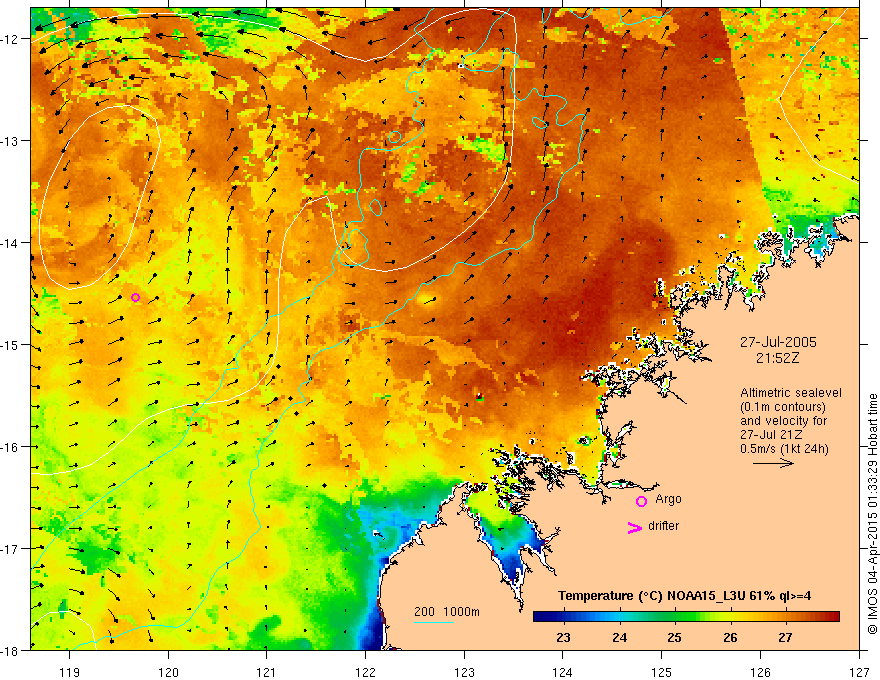The width and height of the screenshot is (880, 680).
Task: Click the colorbar value '24'
Action: 619,638
